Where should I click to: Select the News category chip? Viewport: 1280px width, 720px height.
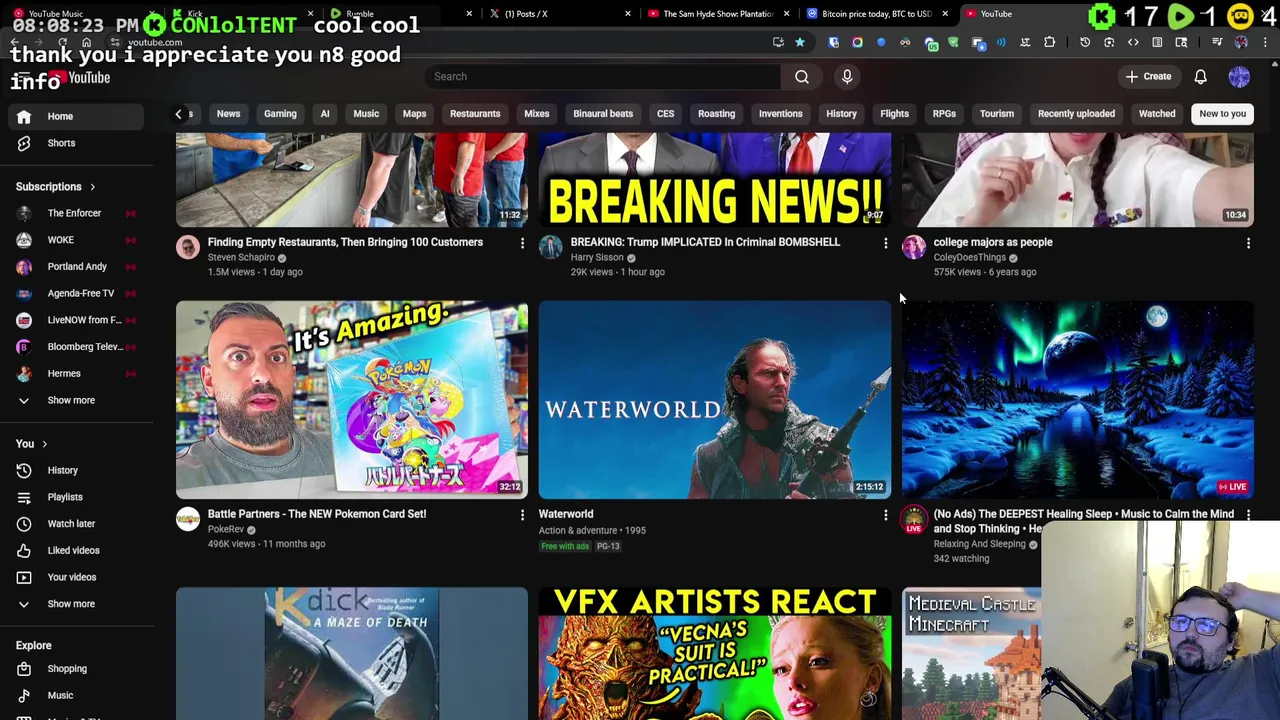pyautogui.click(x=228, y=113)
